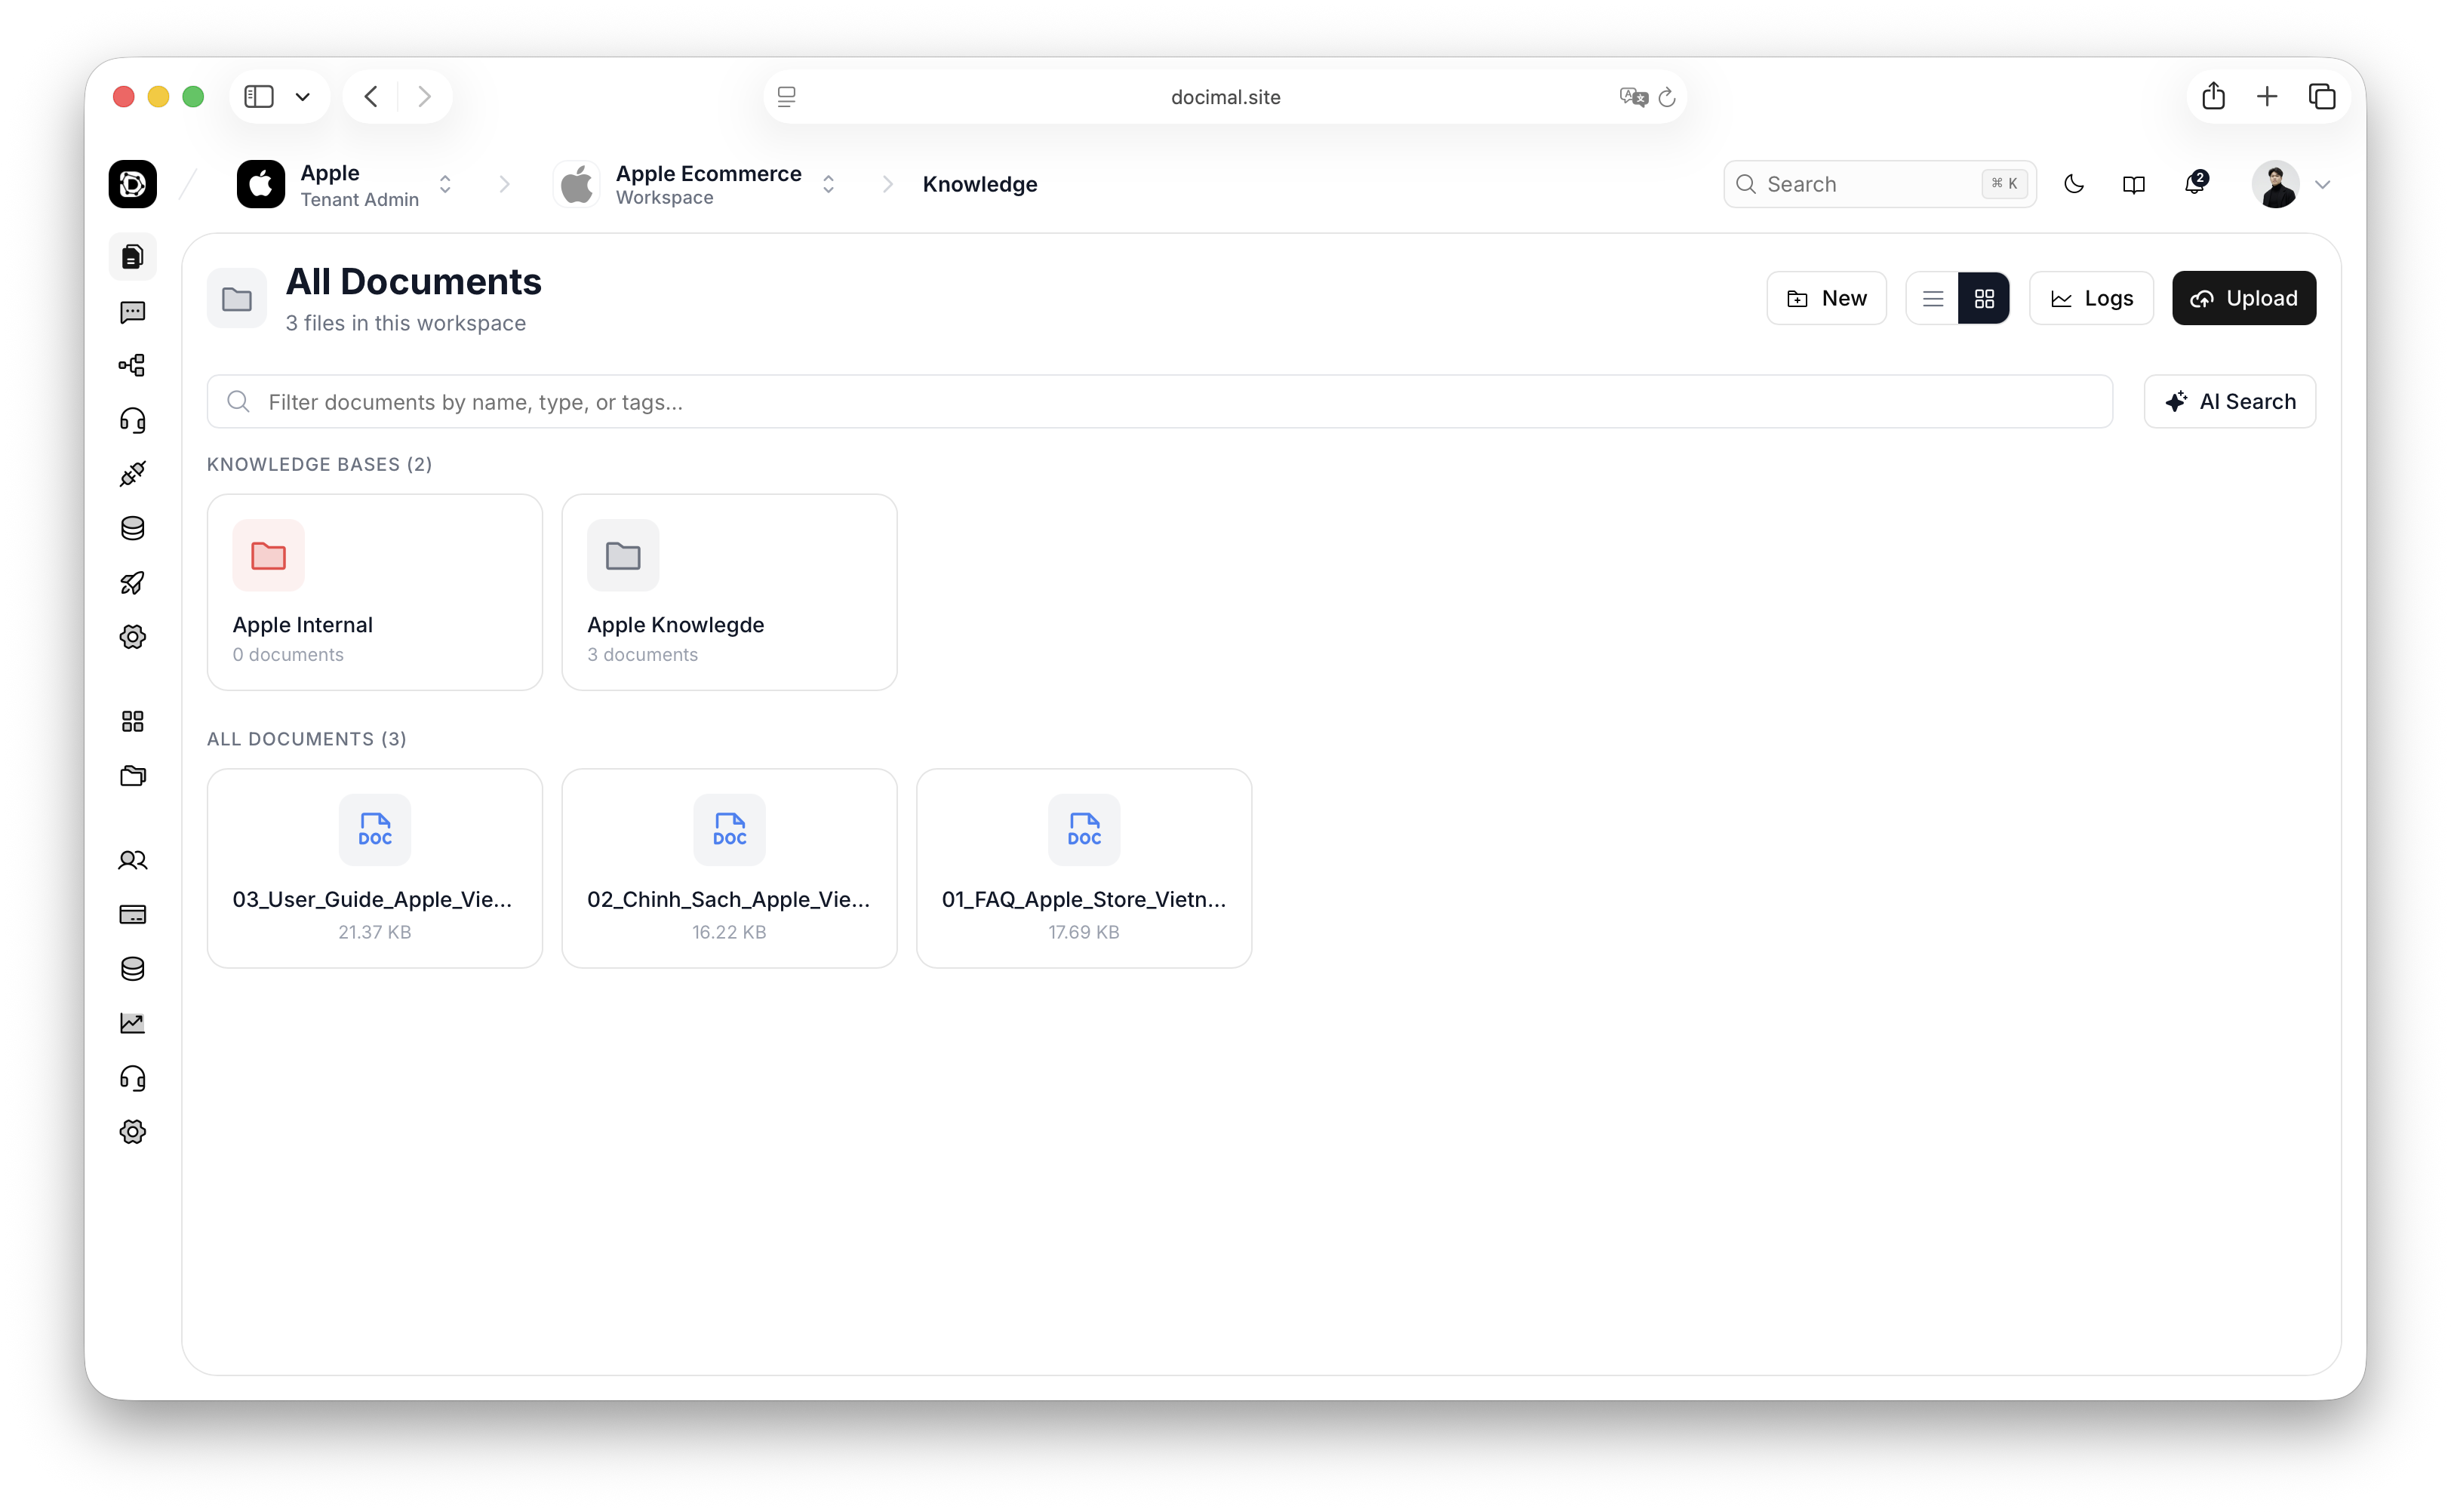The image size is (2451, 1512).
Task: Click the Upload button
Action: [2243, 298]
